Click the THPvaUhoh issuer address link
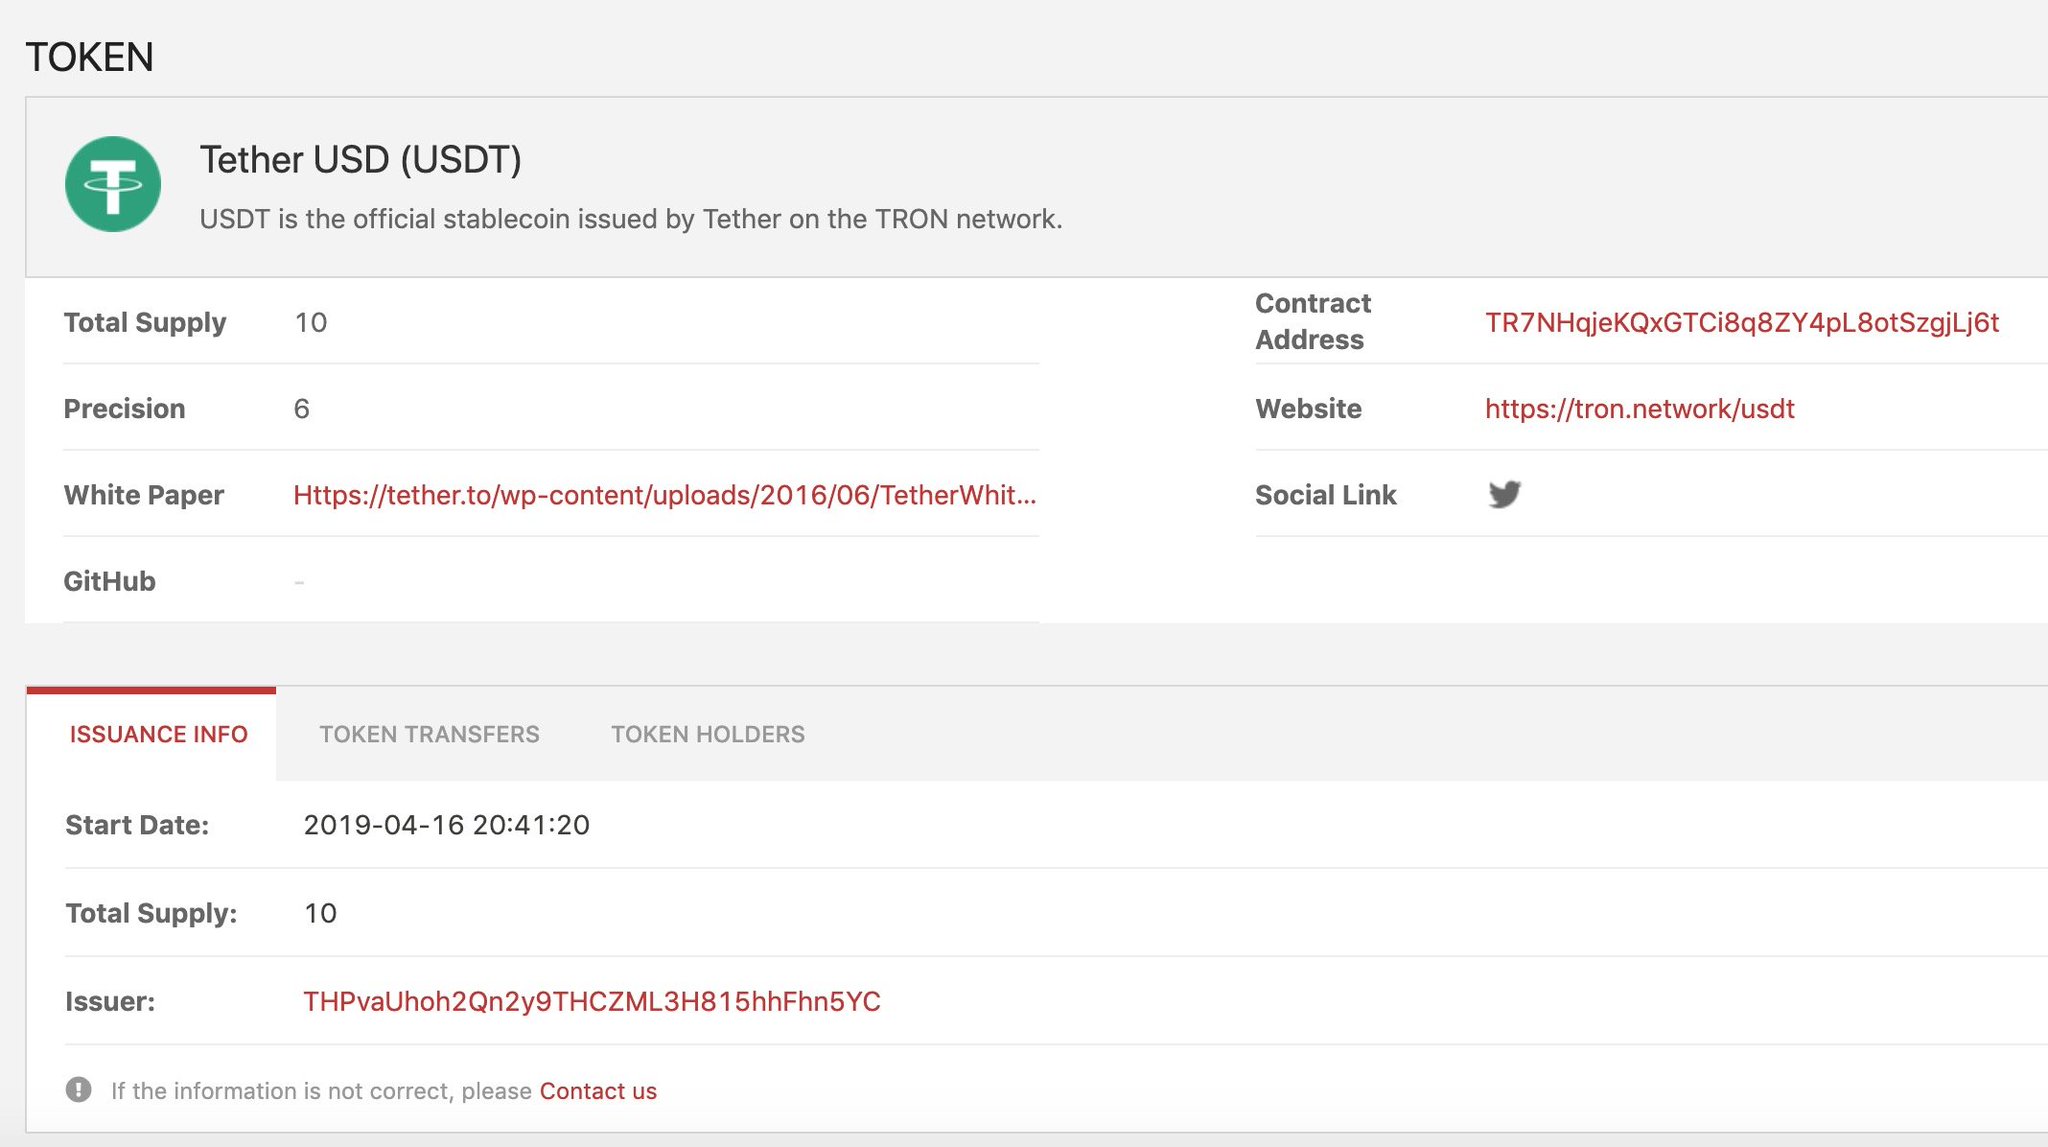The image size is (2048, 1147). [591, 1001]
